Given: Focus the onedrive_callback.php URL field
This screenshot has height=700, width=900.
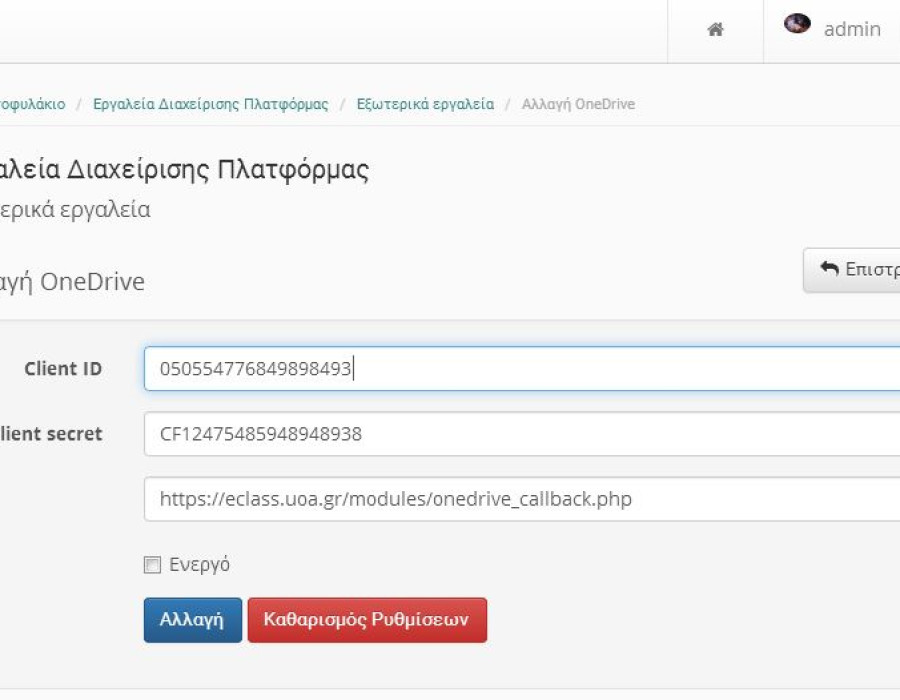Looking at the screenshot, I should pos(522,499).
